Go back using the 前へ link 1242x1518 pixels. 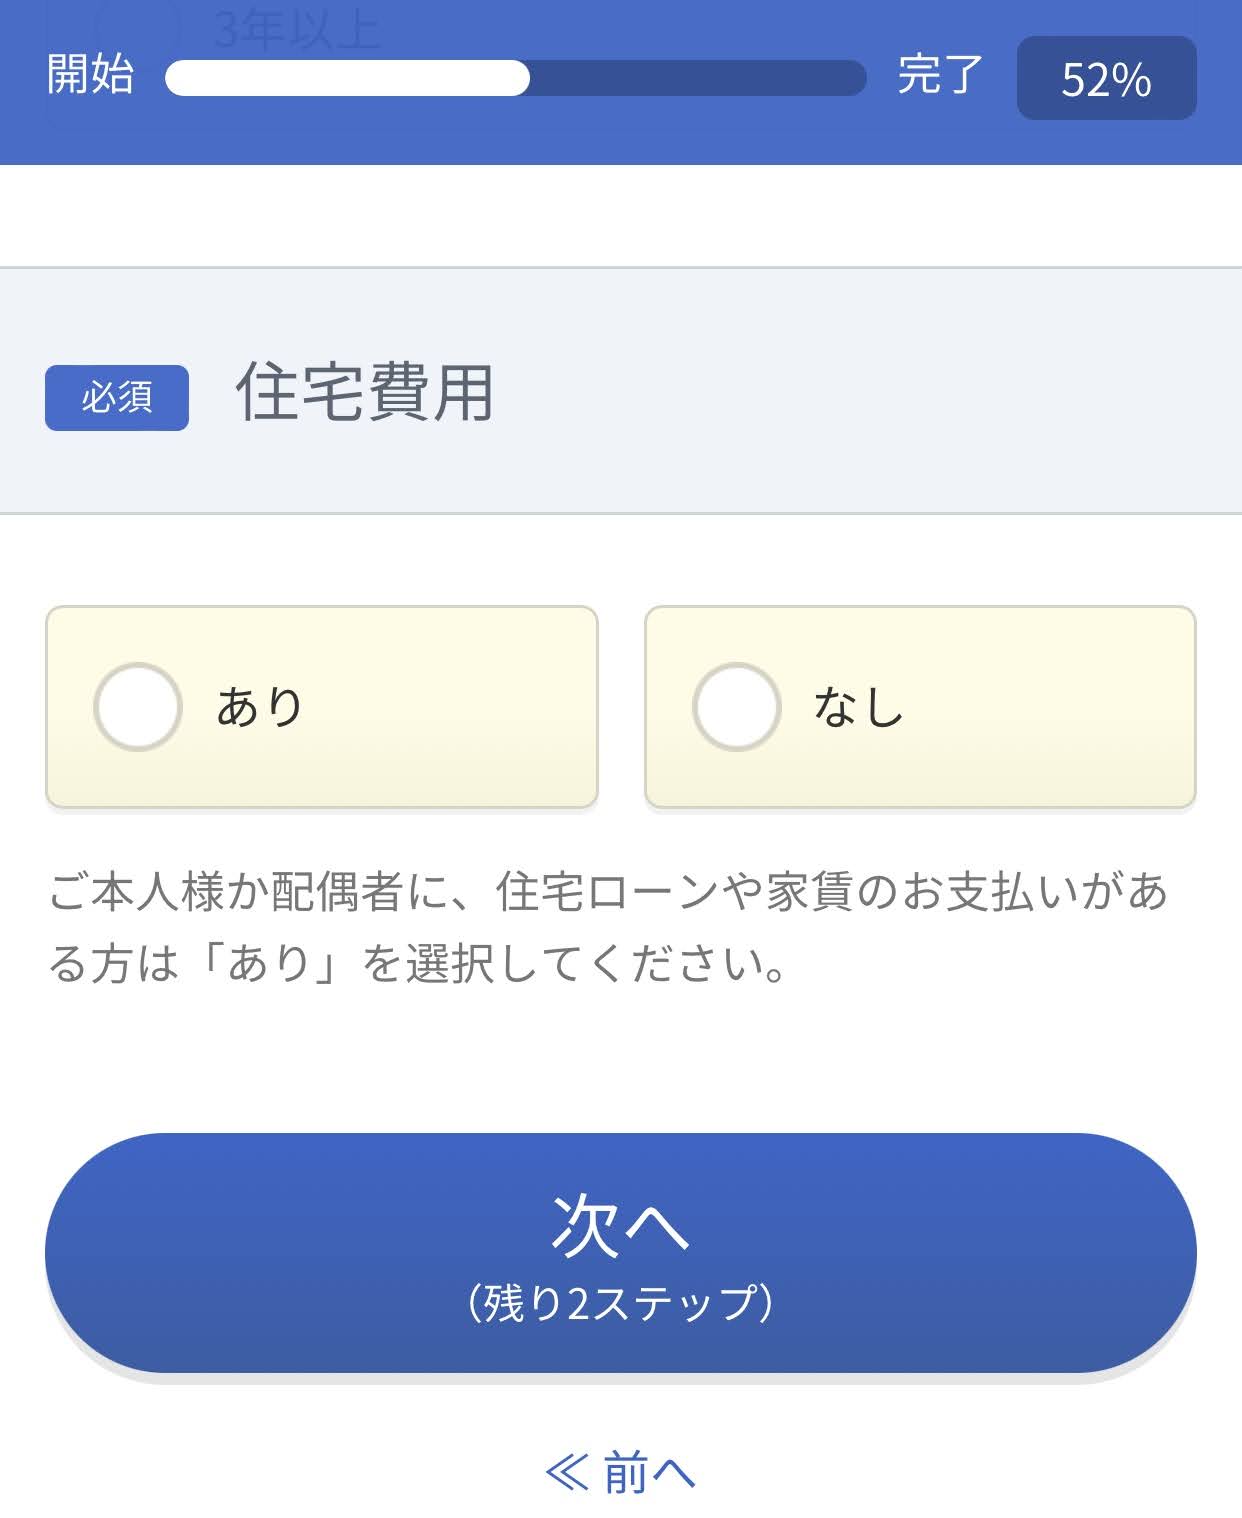coord(620,1473)
